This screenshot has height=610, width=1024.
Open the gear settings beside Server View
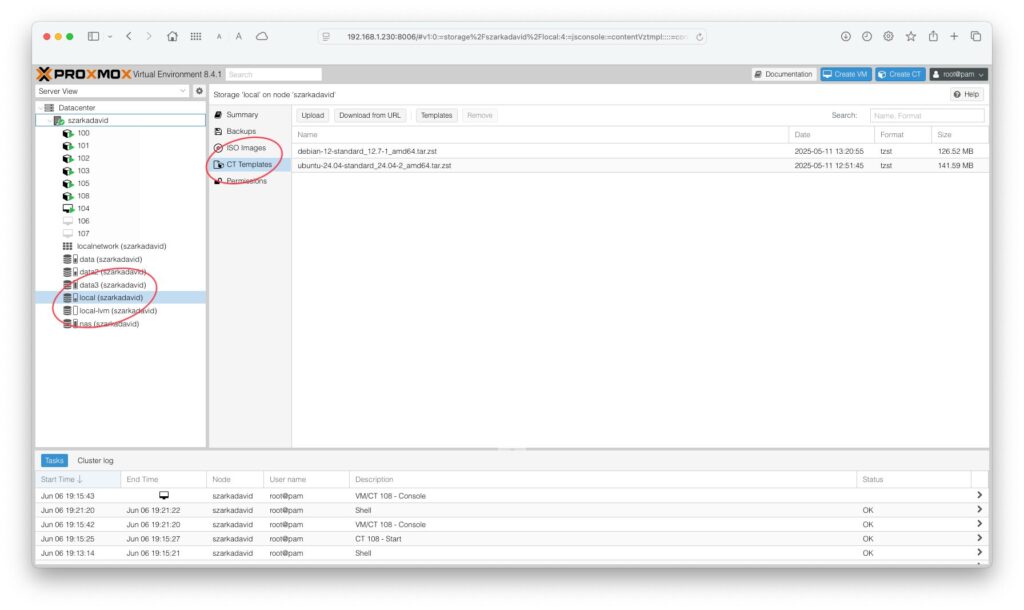pos(199,91)
